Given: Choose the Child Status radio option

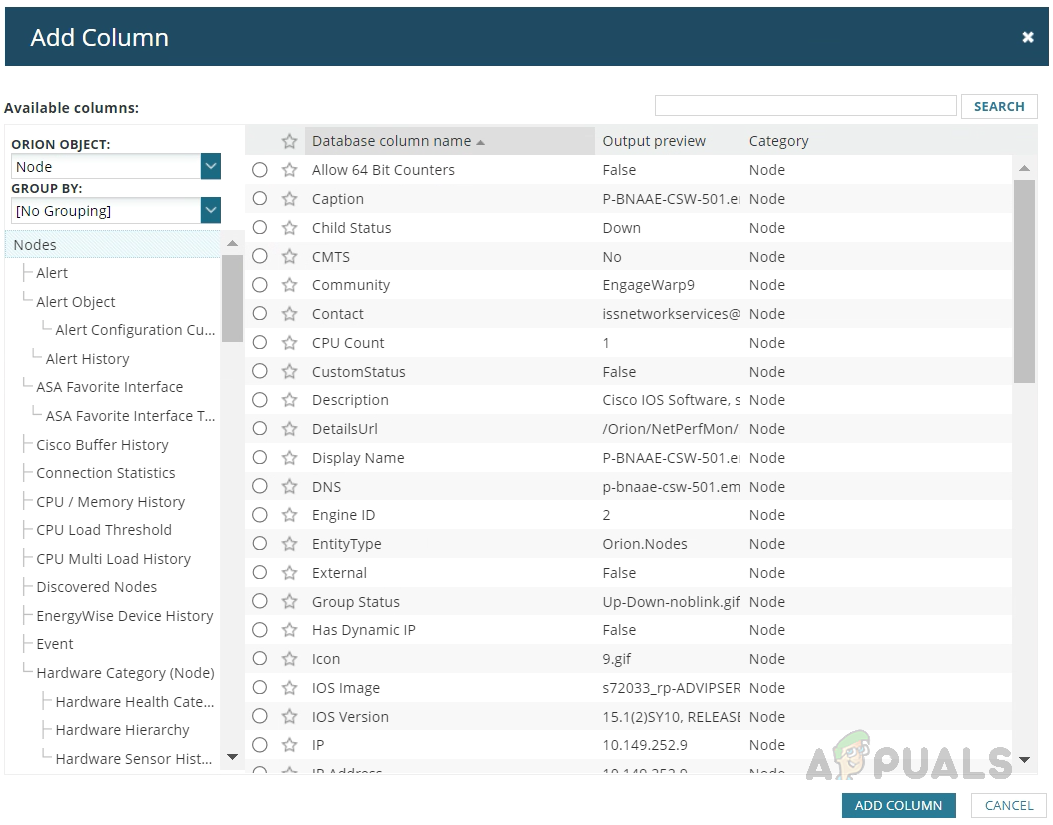Looking at the screenshot, I should (260, 228).
